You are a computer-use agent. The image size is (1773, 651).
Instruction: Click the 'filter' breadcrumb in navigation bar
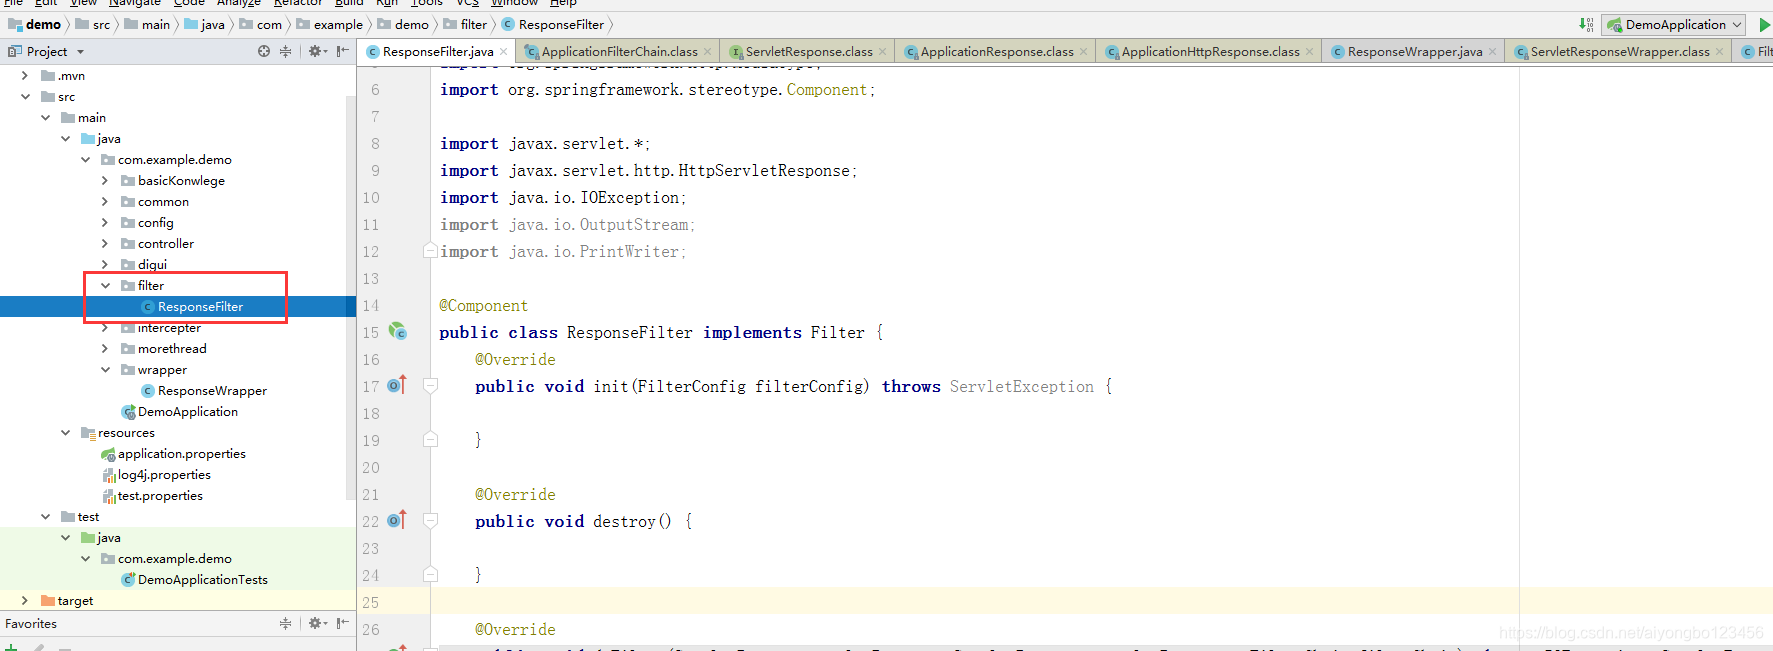click(x=465, y=25)
